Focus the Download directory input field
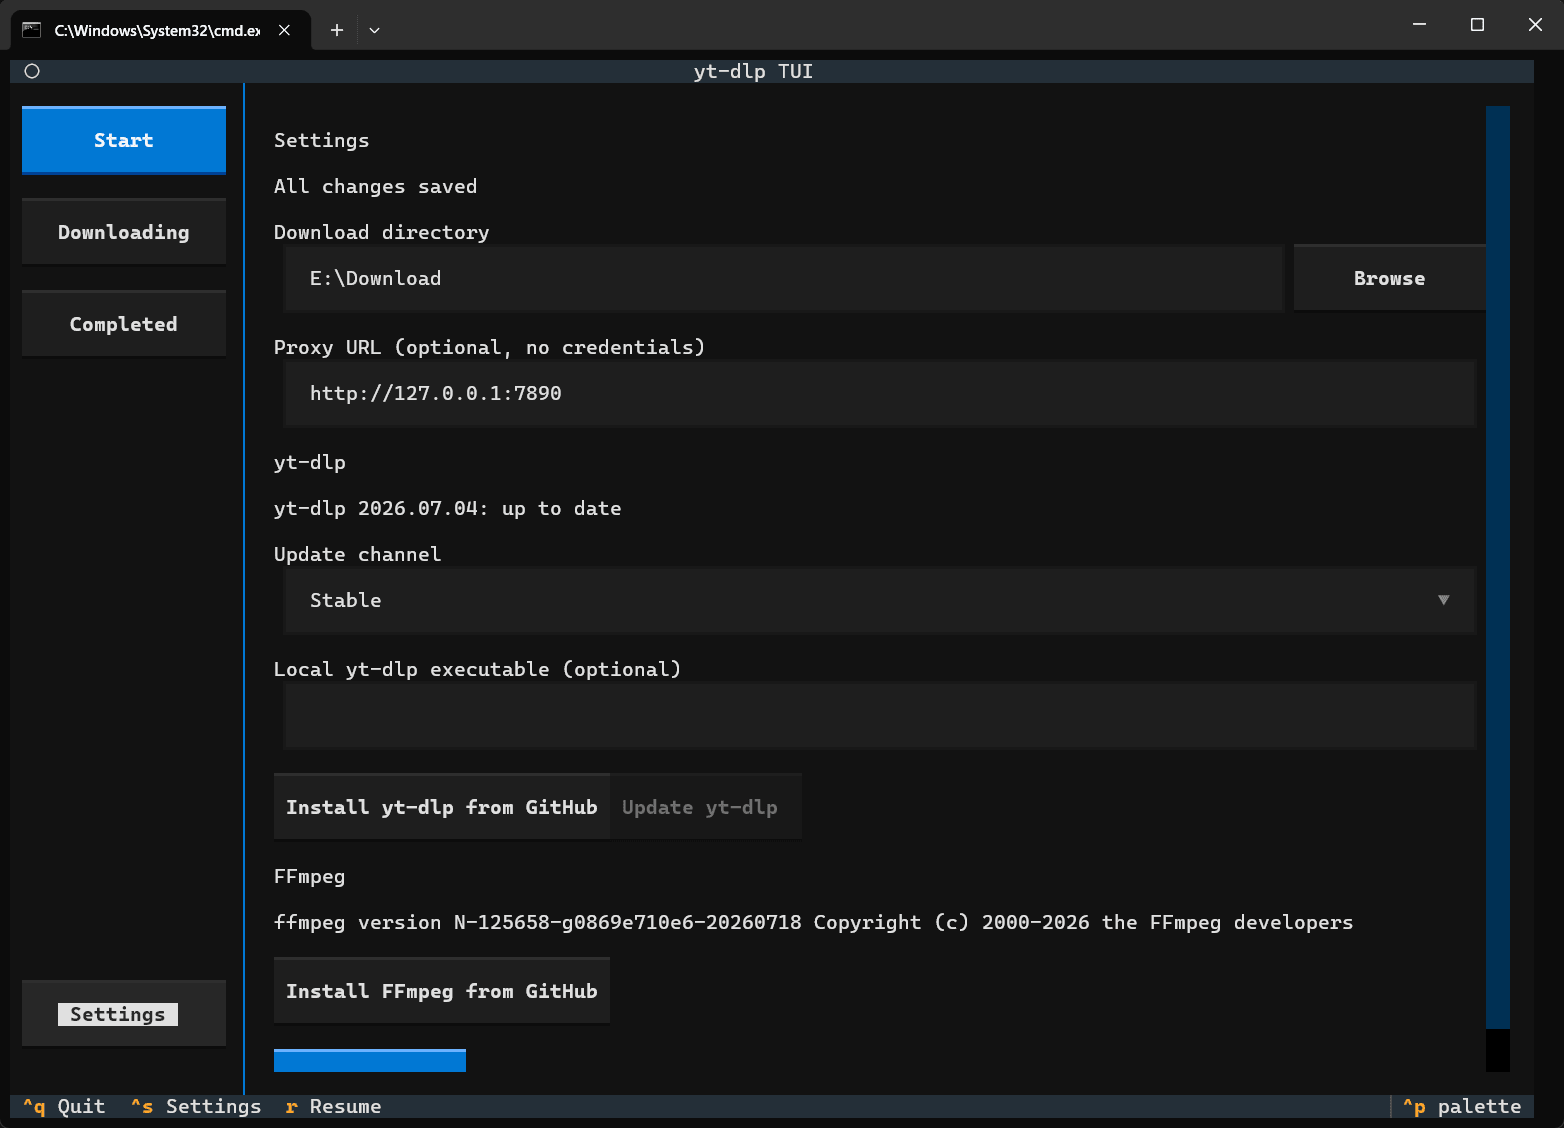1564x1128 pixels. pos(784,278)
